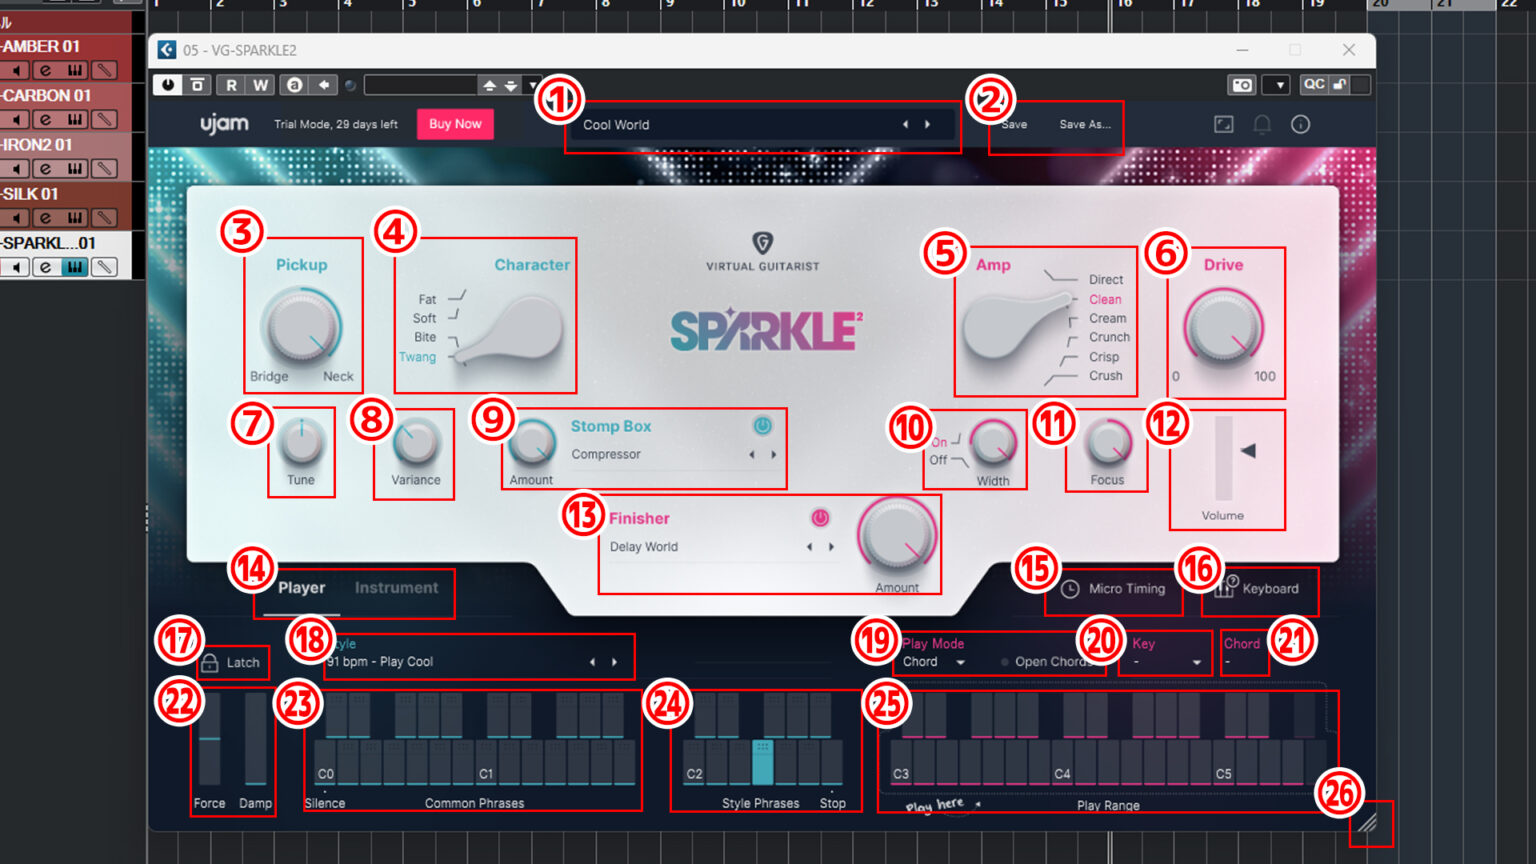Toggle the Finisher power button

[x=819, y=518]
